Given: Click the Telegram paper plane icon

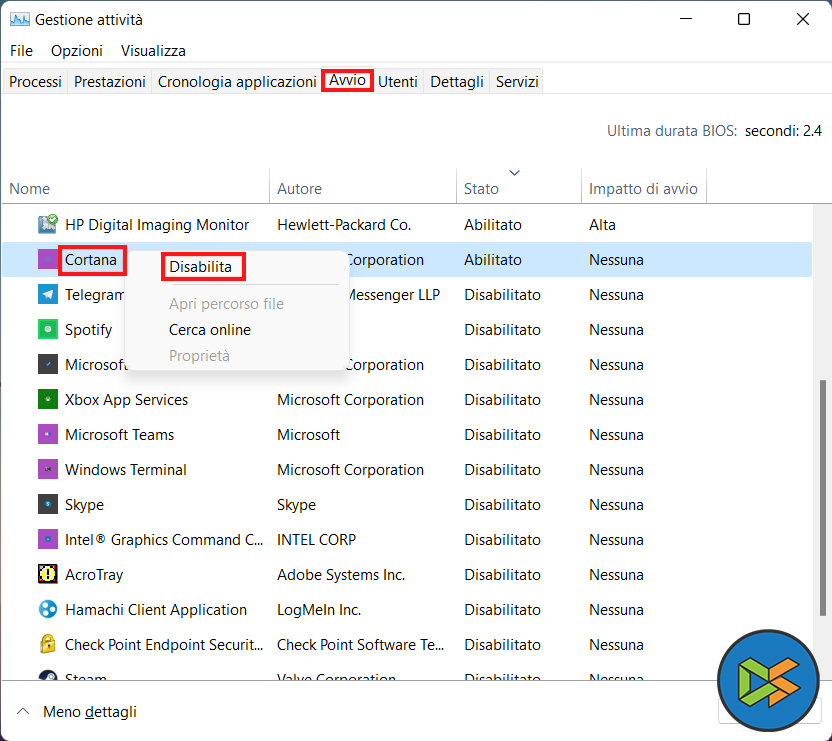Looking at the screenshot, I should coord(47,295).
